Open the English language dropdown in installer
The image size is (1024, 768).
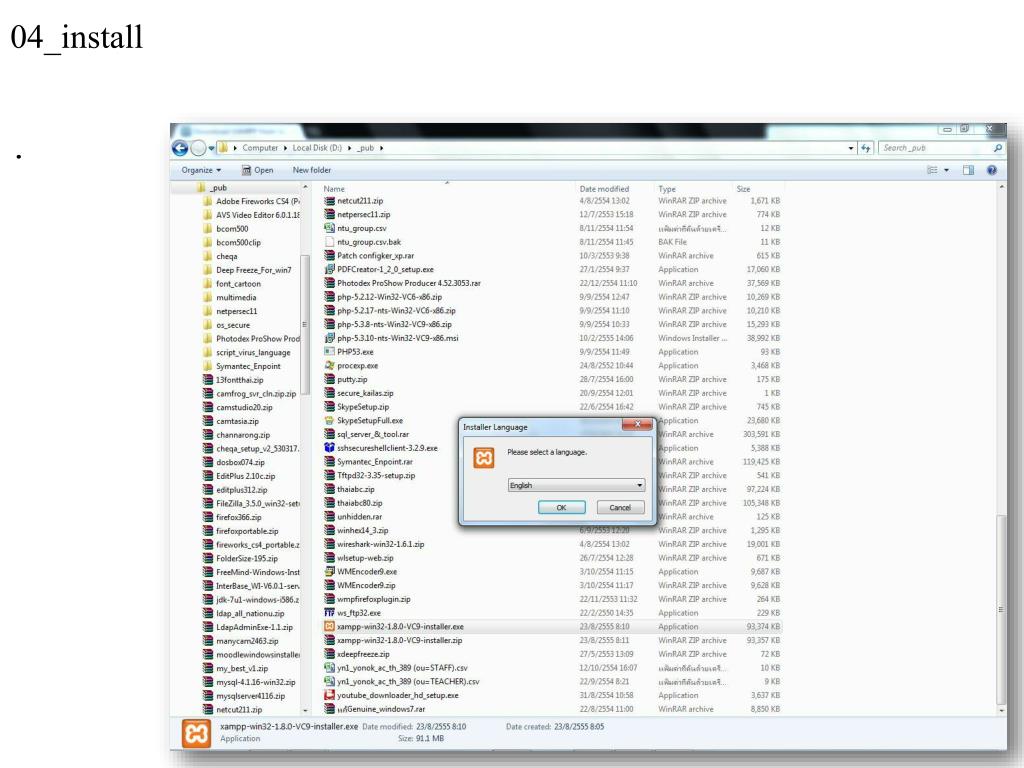pyautogui.click(x=577, y=485)
